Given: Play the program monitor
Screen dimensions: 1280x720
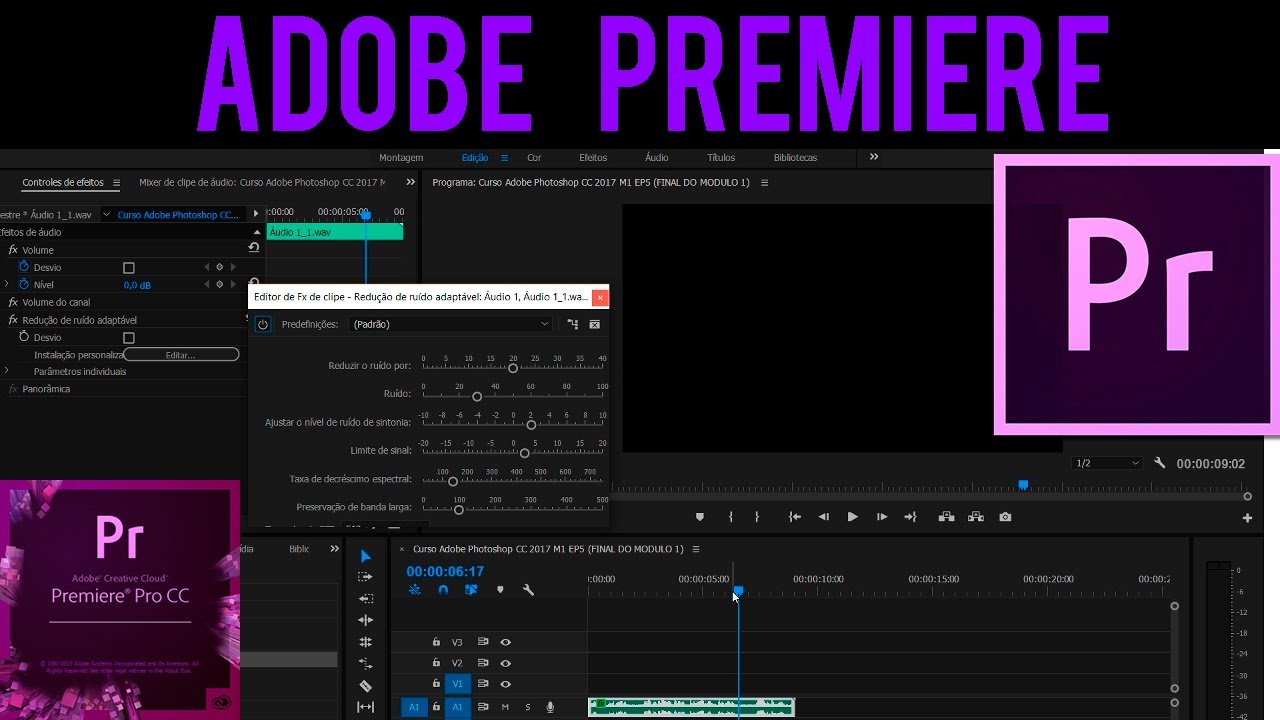Looking at the screenshot, I should 852,517.
